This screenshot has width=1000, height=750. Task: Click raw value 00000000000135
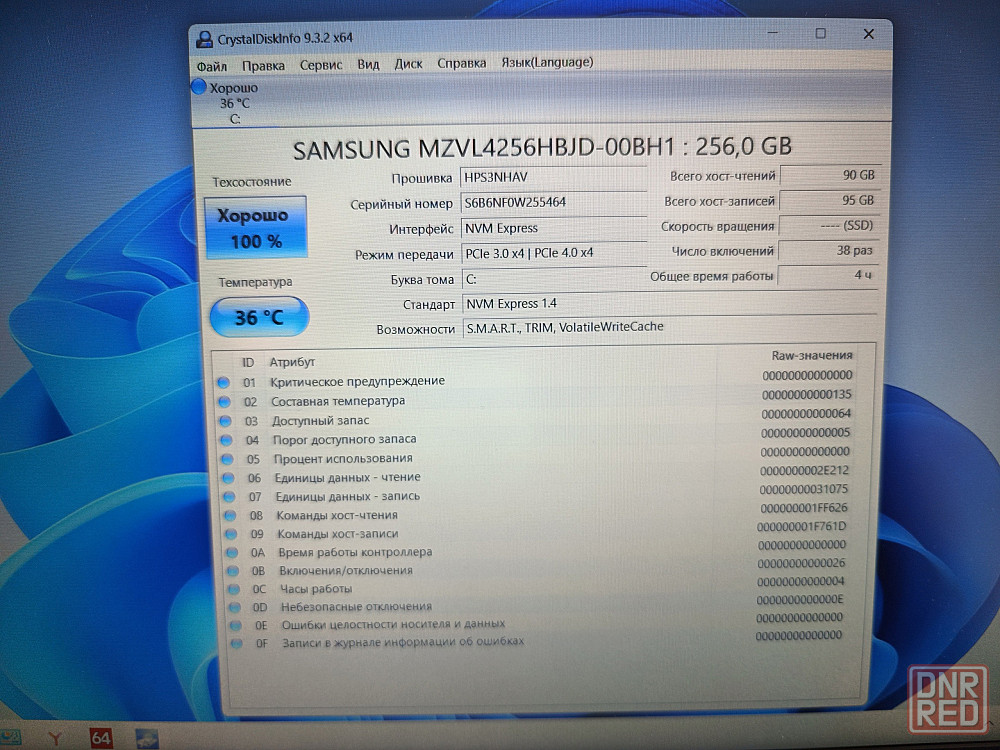click(x=807, y=395)
